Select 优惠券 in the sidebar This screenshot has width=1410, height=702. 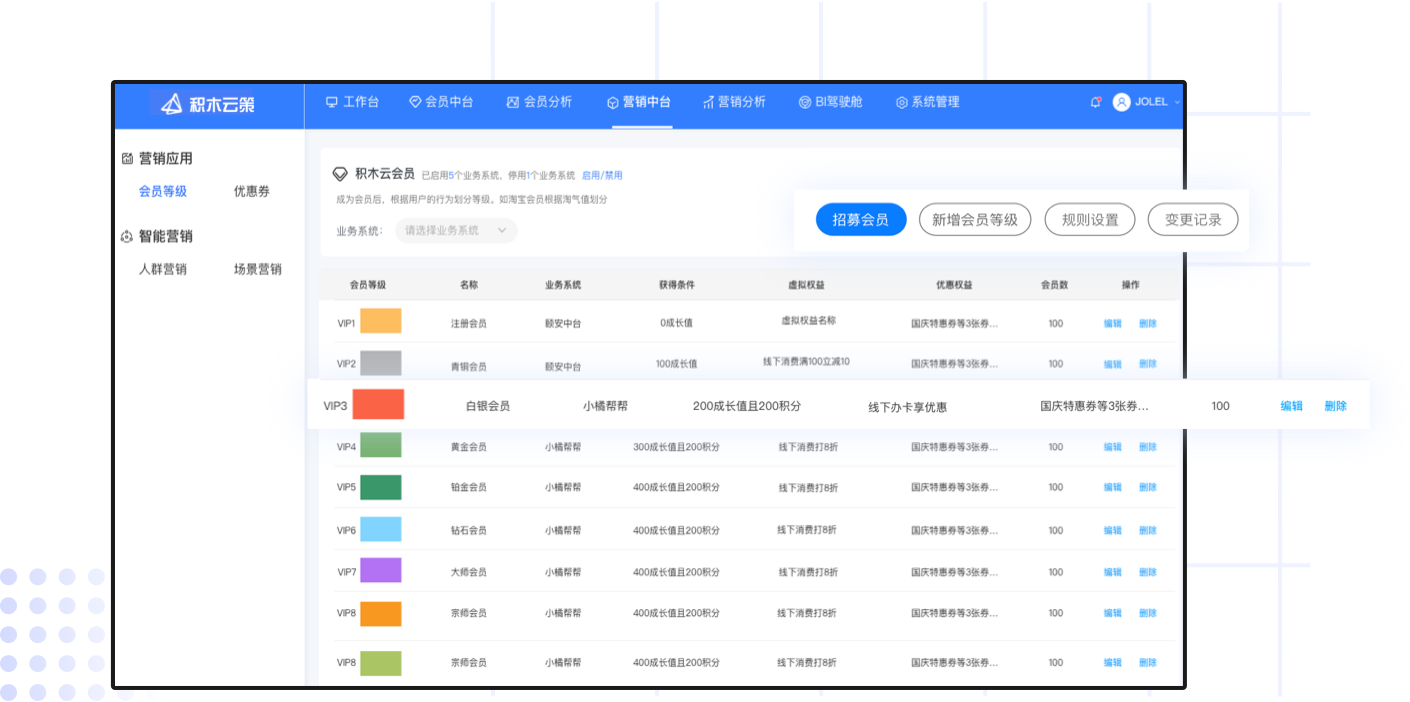pyautogui.click(x=251, y=191)
